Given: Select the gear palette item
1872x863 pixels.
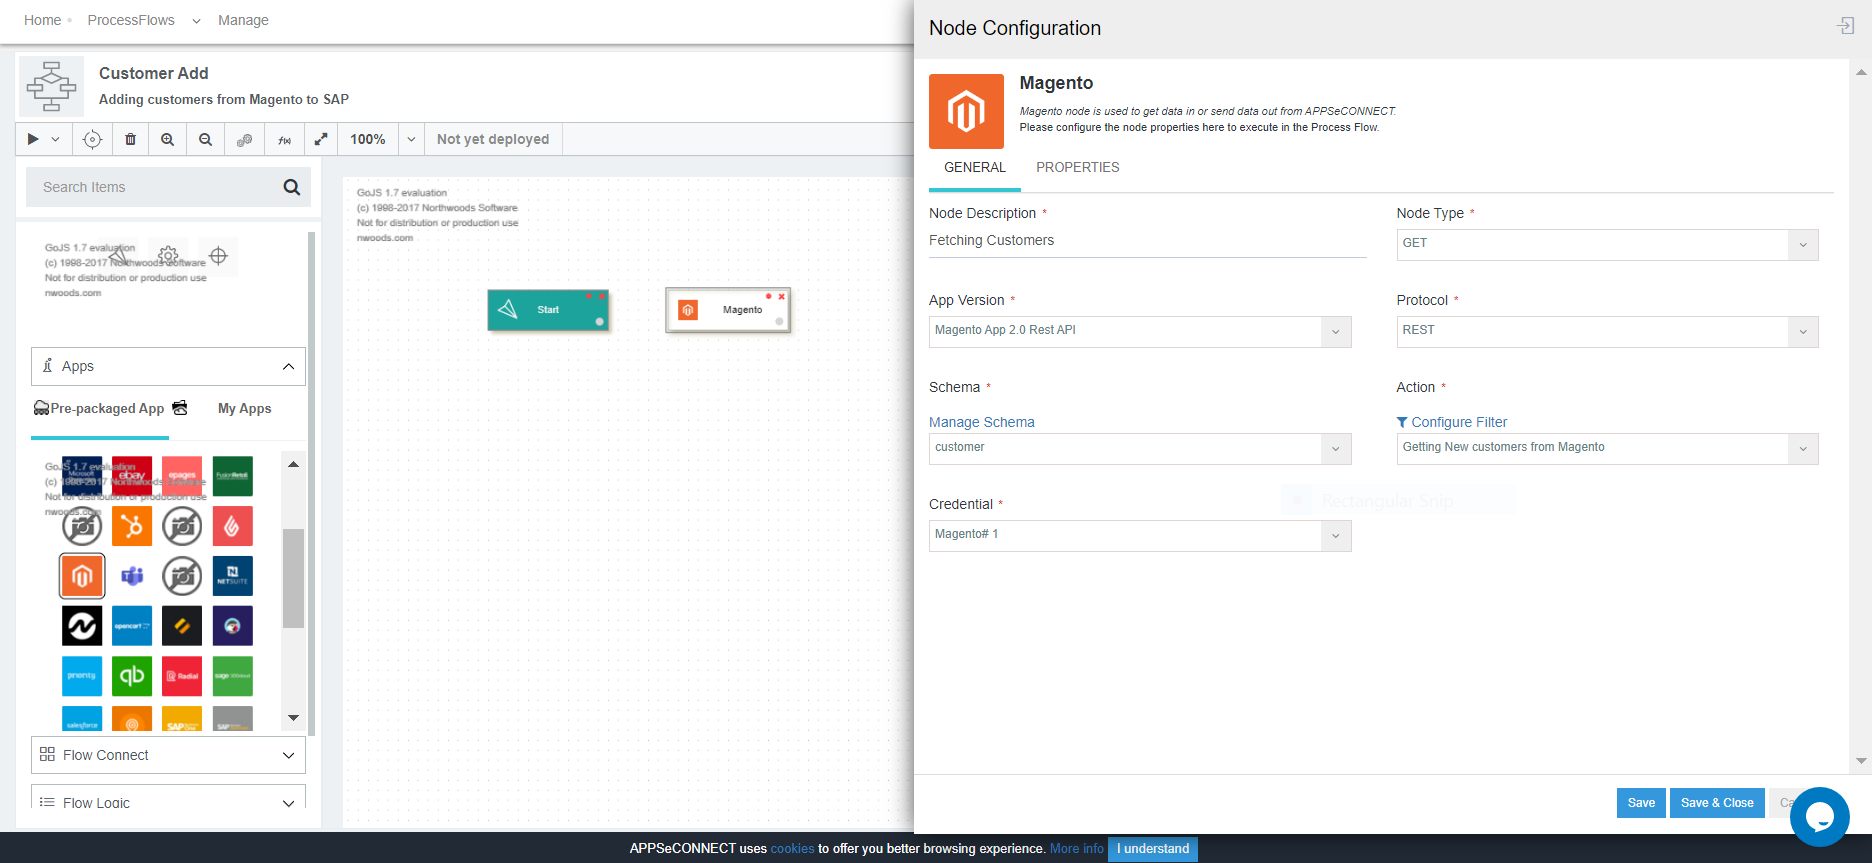Looking at the screenshot, I should pyautogui.click(x=168, y=256).
